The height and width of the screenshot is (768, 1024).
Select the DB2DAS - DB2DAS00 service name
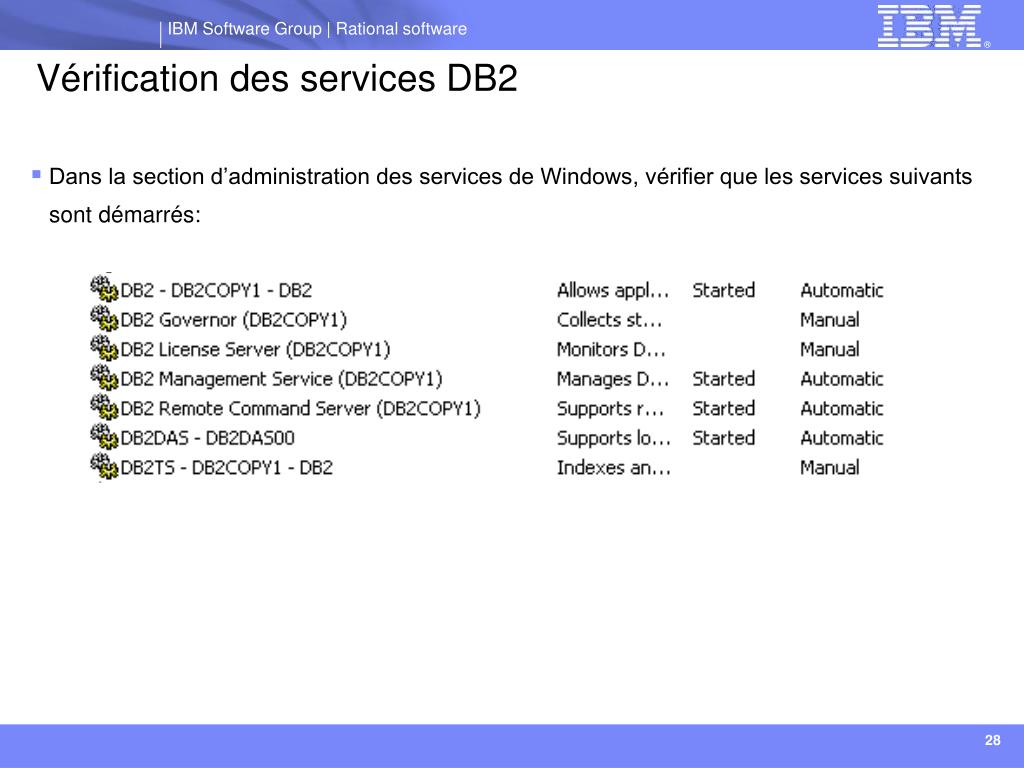pos(208,438)
